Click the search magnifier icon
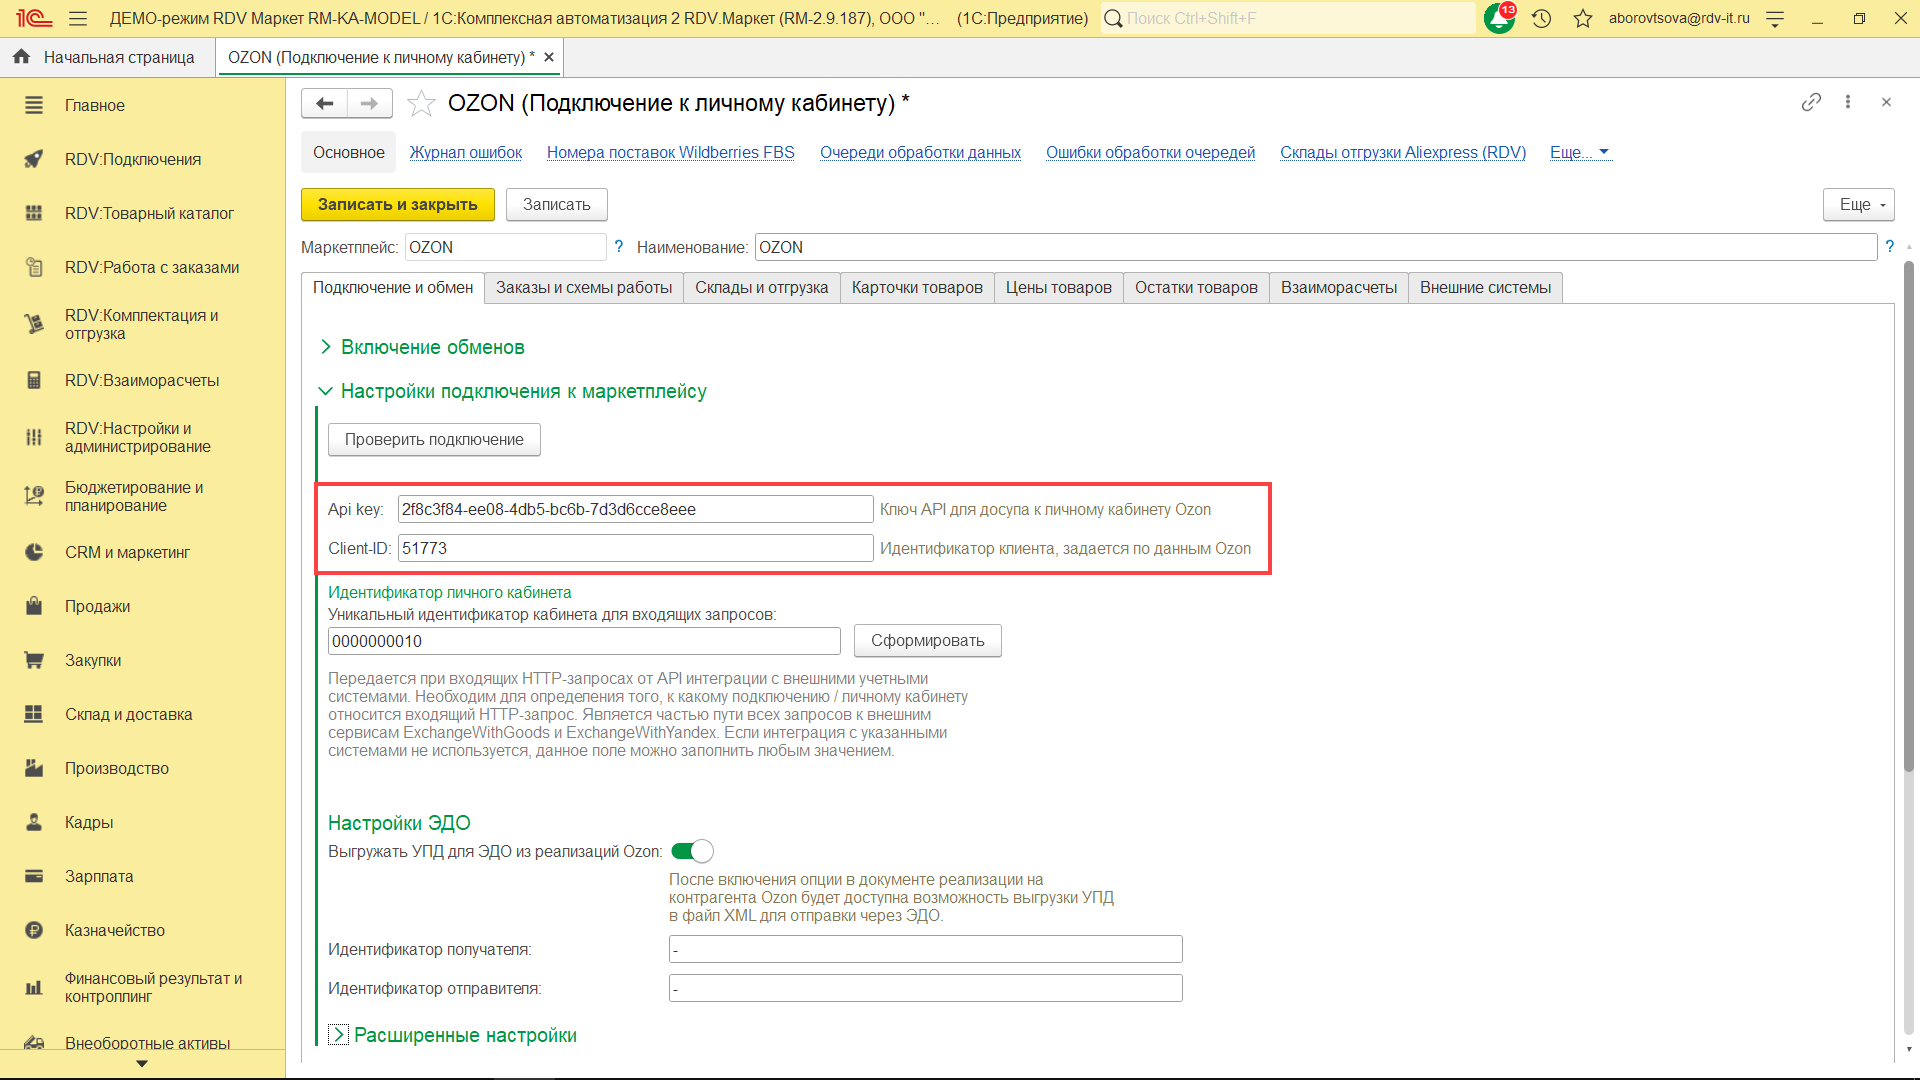The image size is (1920, 1080). [1113, 18]
